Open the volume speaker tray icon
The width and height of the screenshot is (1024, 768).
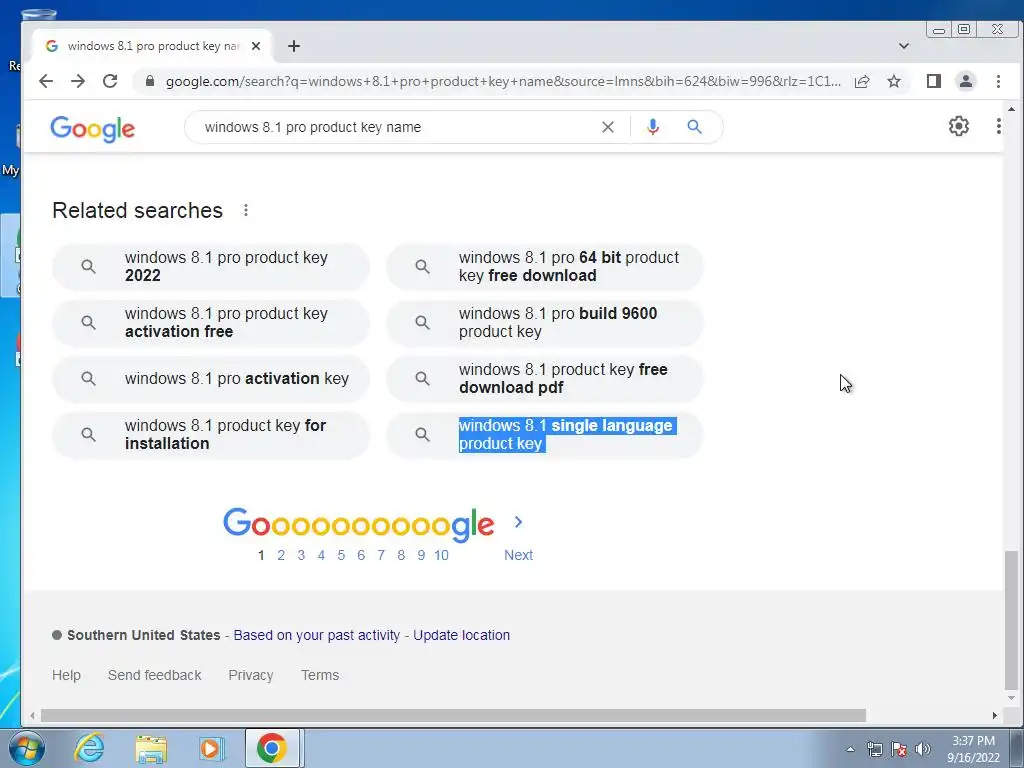[x=923, y=749]
